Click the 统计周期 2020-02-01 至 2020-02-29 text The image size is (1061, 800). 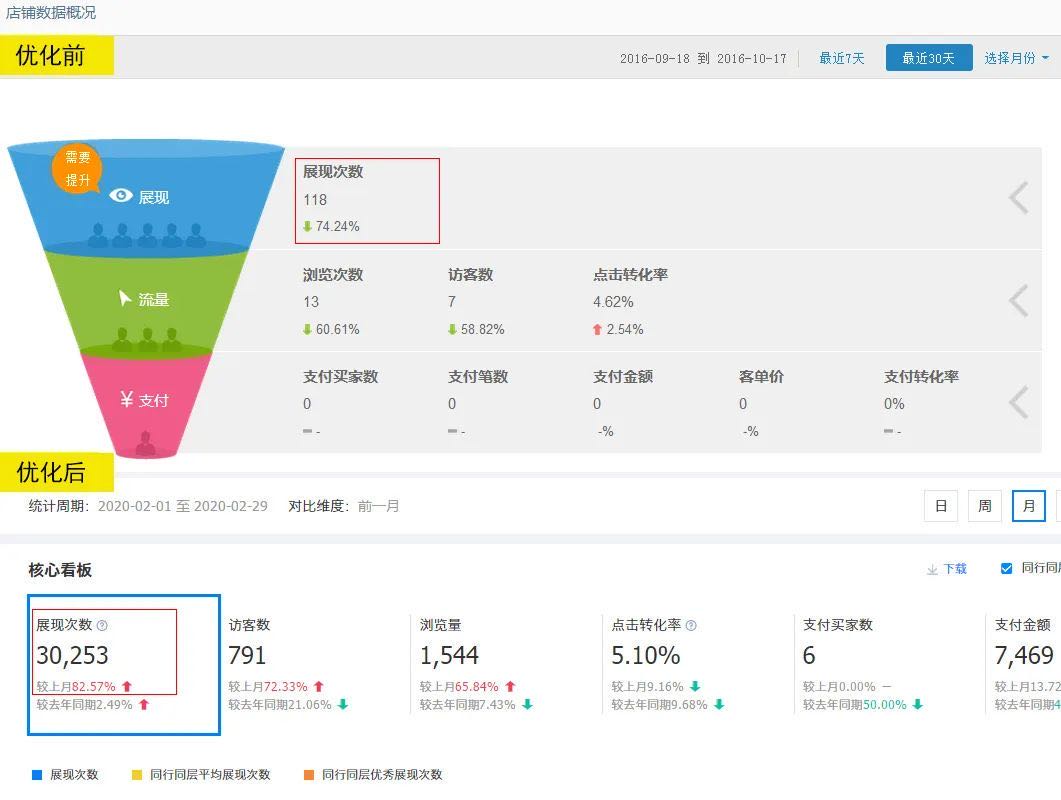click(148, 506)
